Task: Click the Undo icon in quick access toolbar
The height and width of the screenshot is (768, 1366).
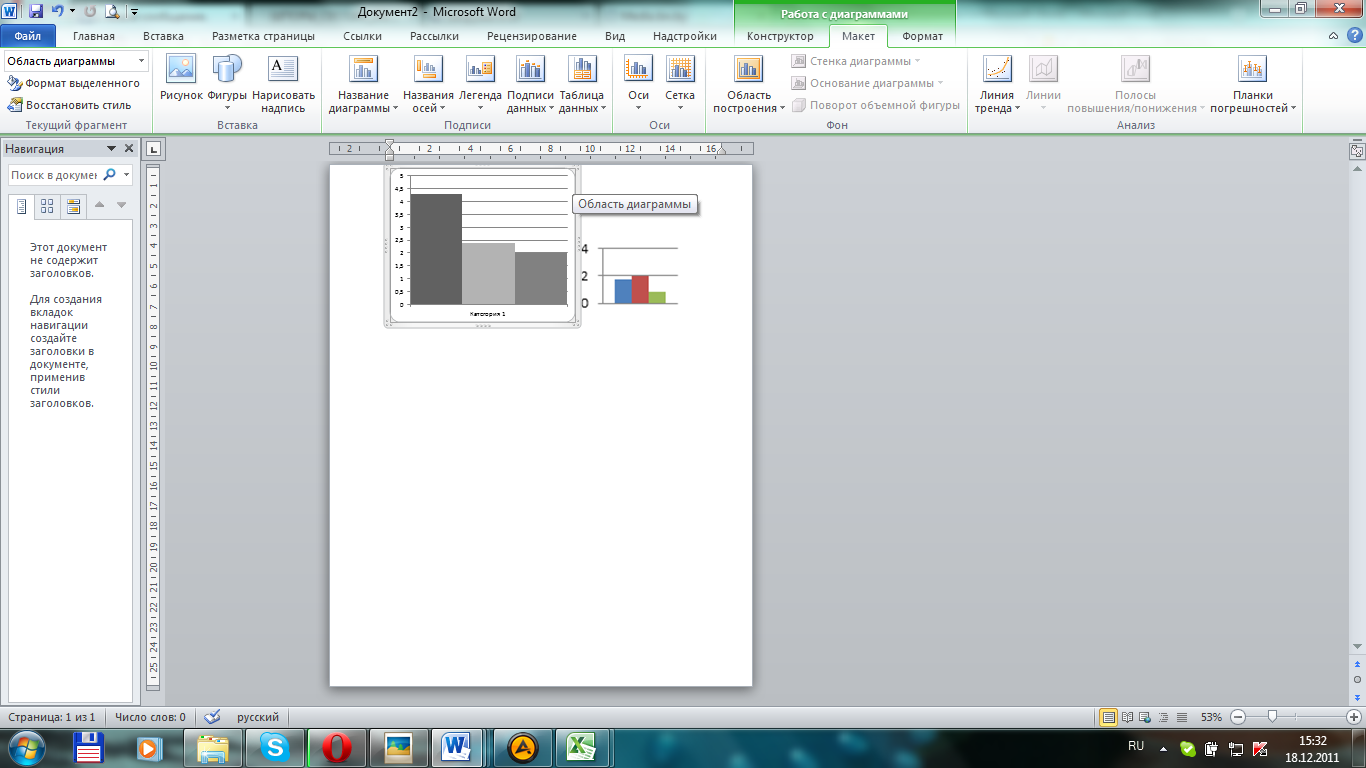Action: pyautogui.click(x=58, y=12)
